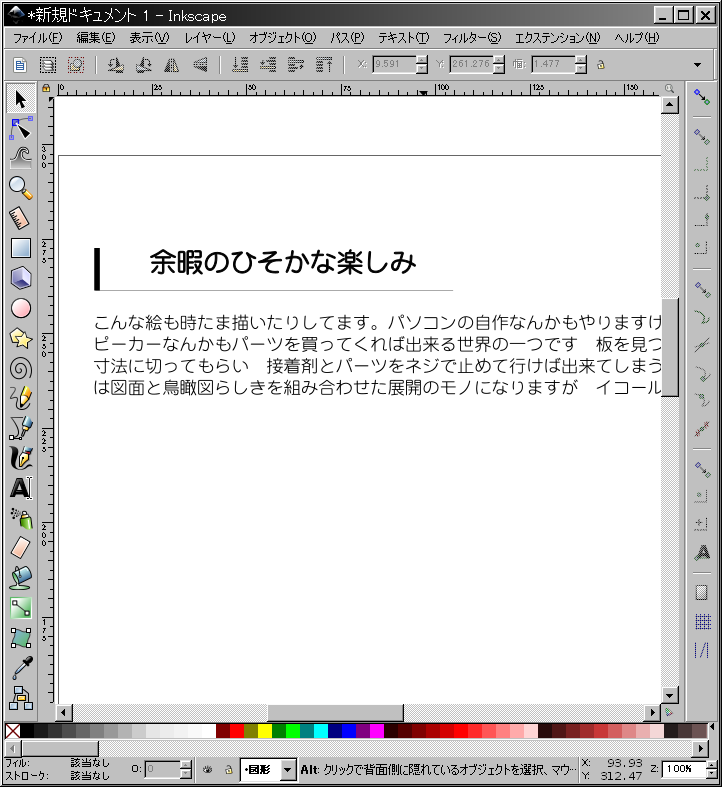Viewport: 722px width, 787px height.
Task: Select the Diagram connector tool at the bottom of the toolbox
Action: point(21,698)
